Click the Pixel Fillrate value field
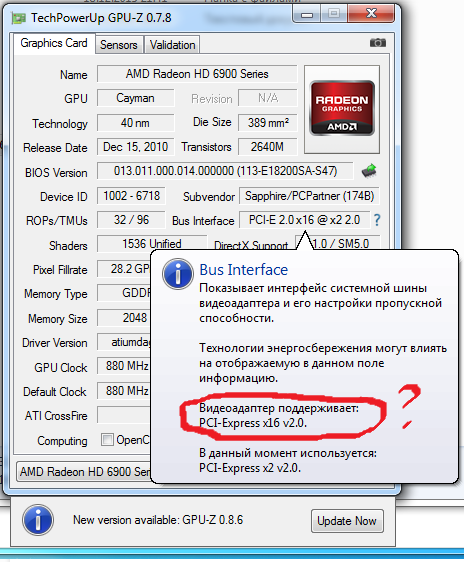This screenshot has width=464, height=562. click(124, 268)
